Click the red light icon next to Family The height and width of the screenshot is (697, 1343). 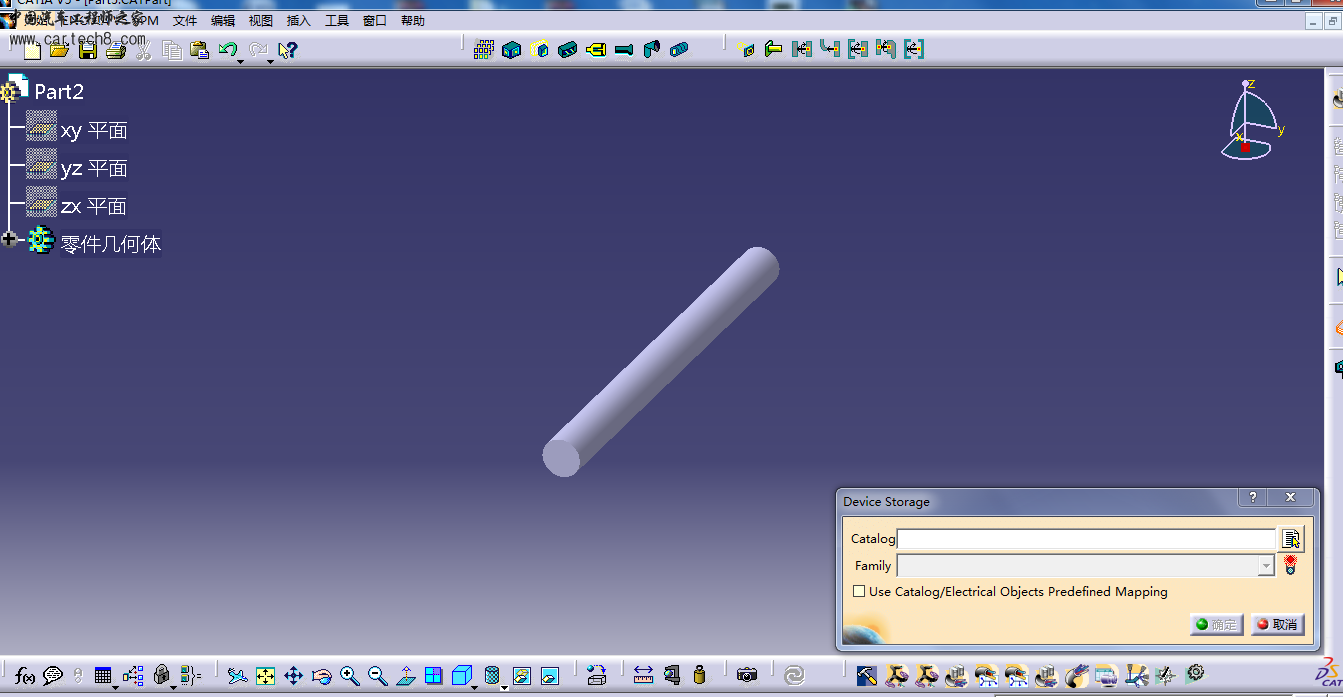click(x=1290, y=566)
